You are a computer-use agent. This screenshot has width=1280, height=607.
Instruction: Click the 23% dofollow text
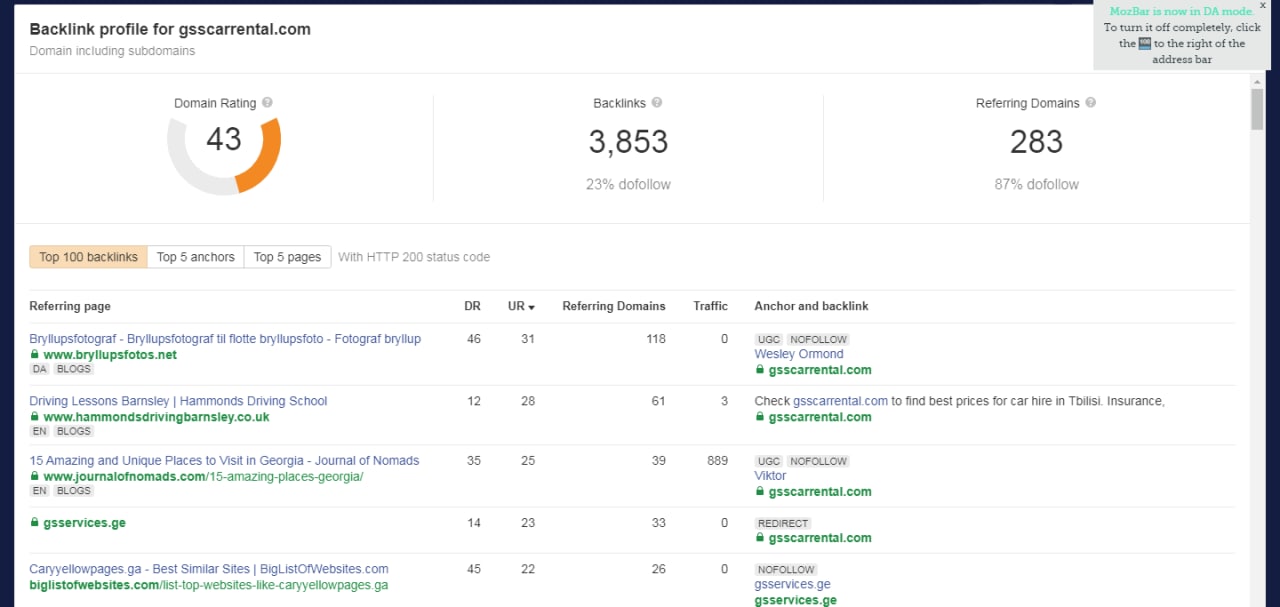(628, 184)
